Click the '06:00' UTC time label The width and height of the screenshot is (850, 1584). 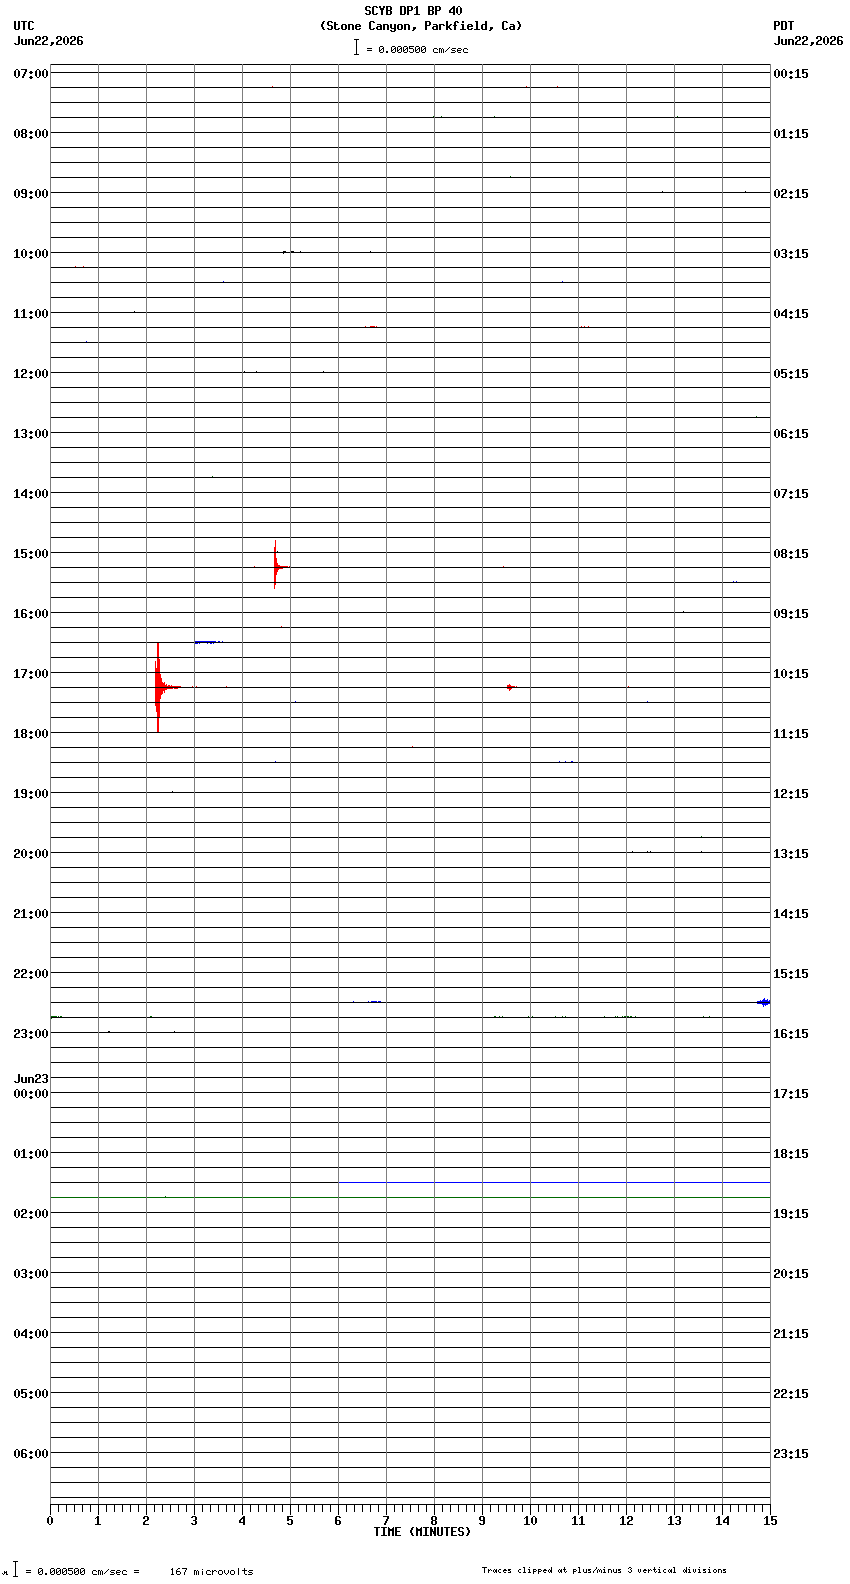point(31,1454)
